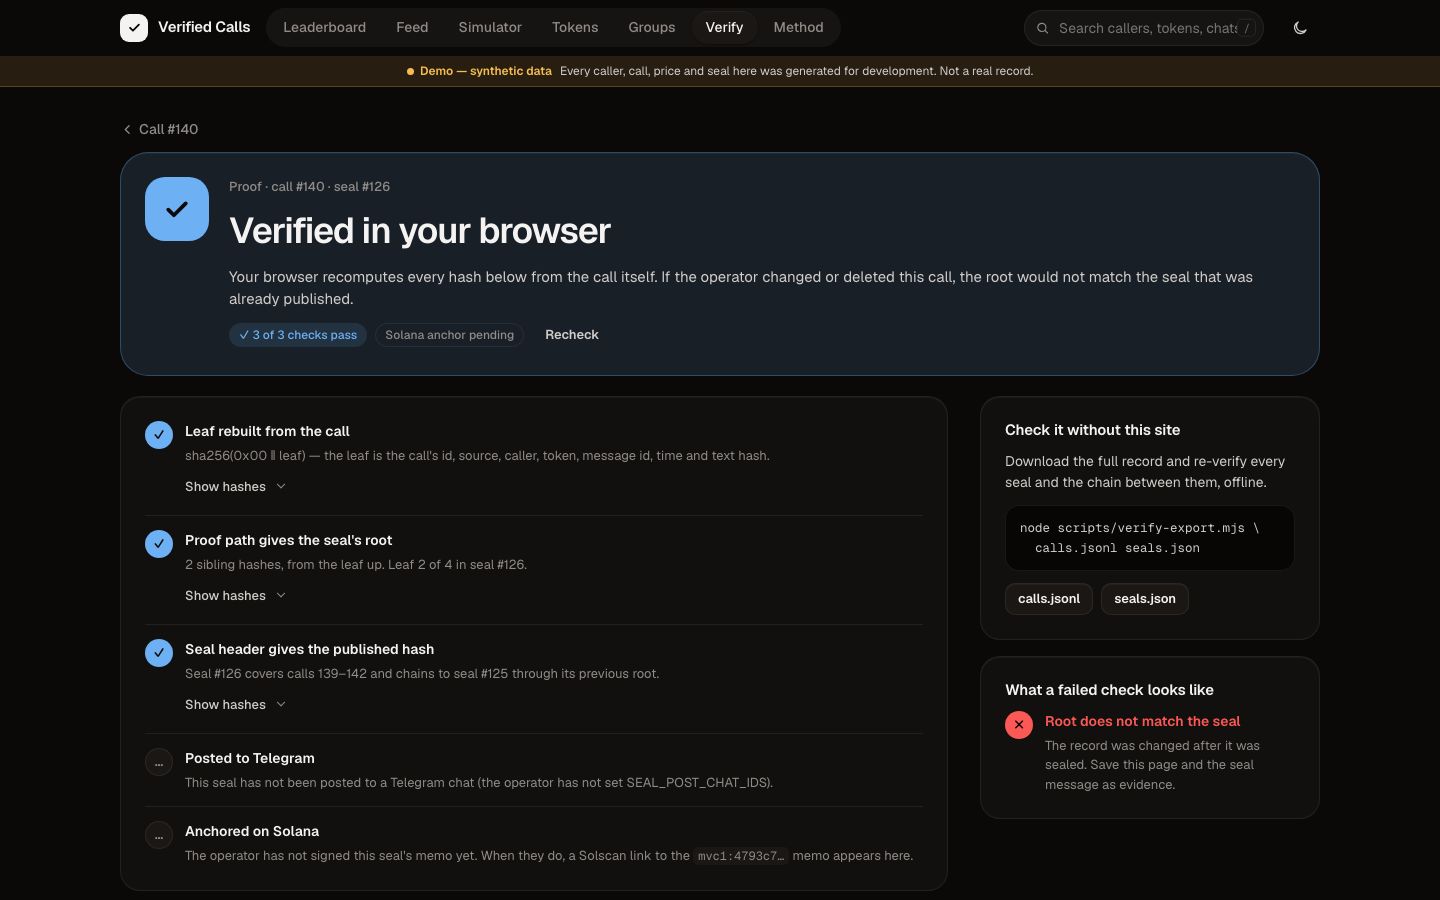The image size is (1440, 900).
Task: Download the seals.json file
Action: tap(1145, 599)
